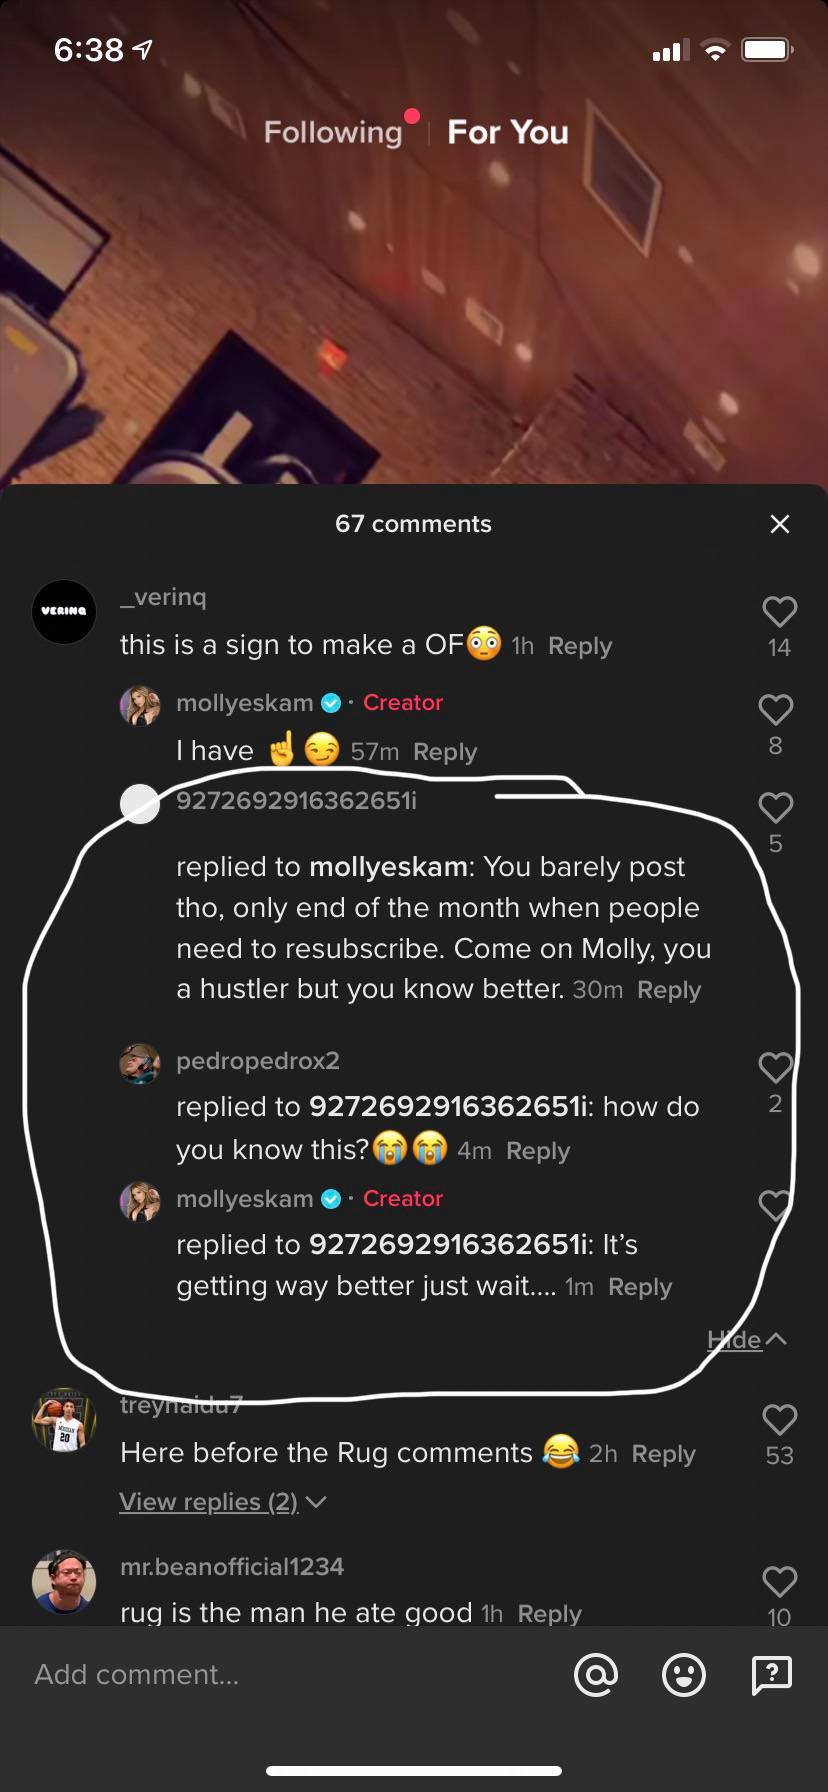Reply to _verinq's comment
Viewport: 828px width, 1792px height.
580,646
